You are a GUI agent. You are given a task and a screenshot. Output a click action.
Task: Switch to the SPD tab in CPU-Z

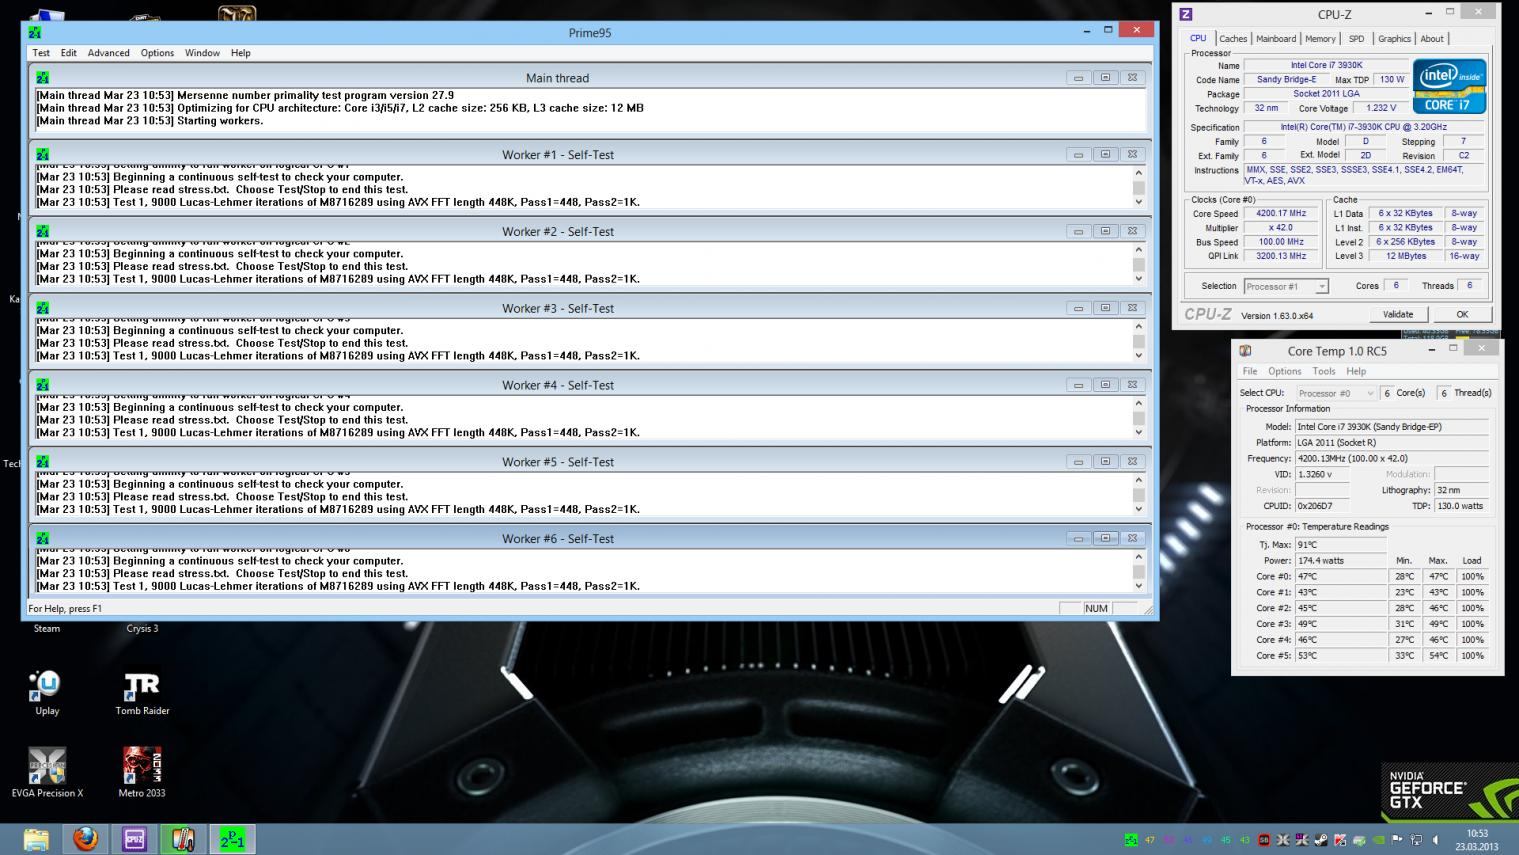pyautogui.click(x=1356, y=39)
